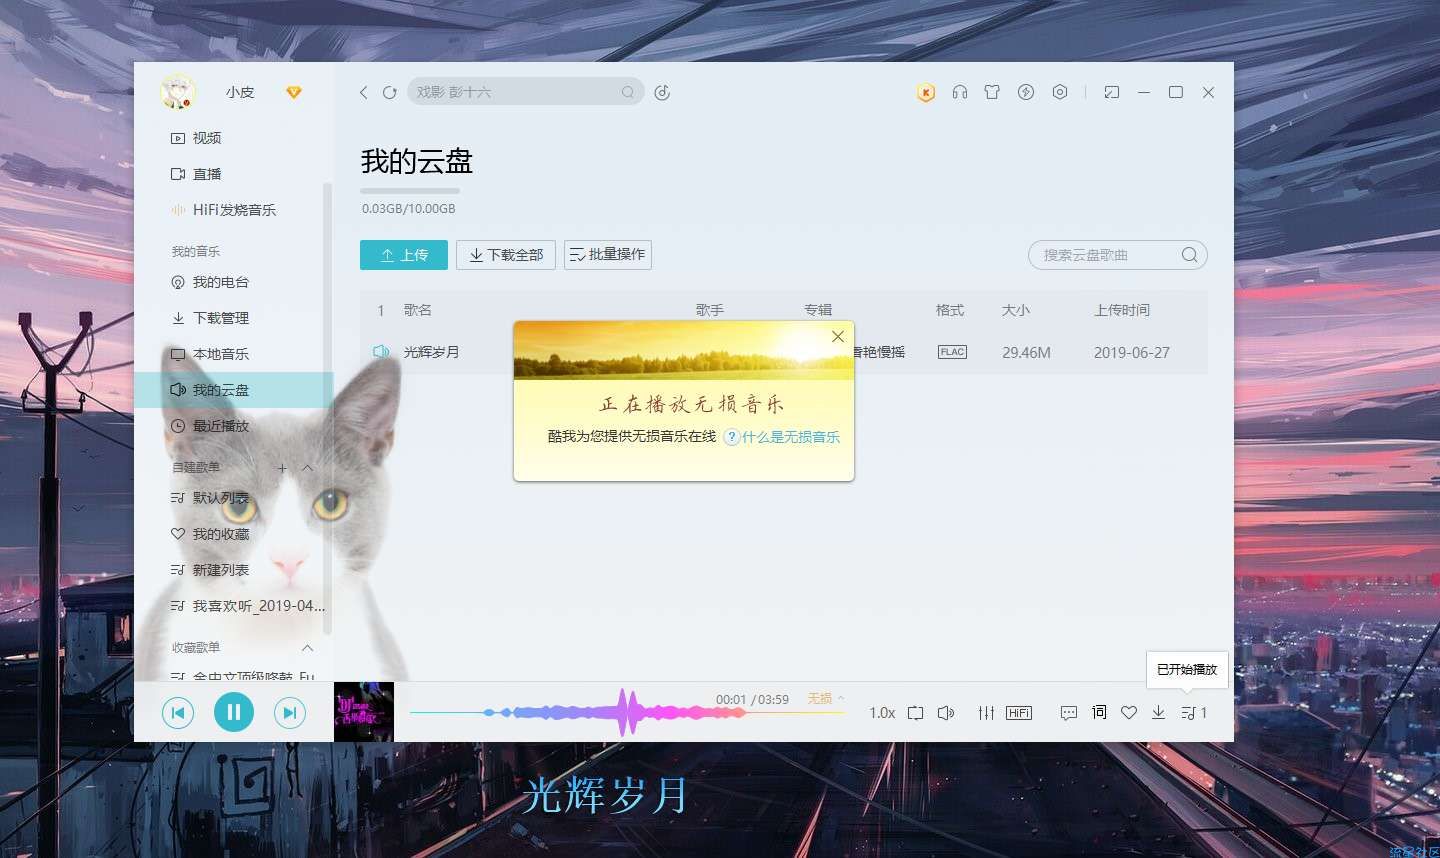The image size is (1440, 858).
Task: Click the FLAC format badge
Action: point(952,352)
